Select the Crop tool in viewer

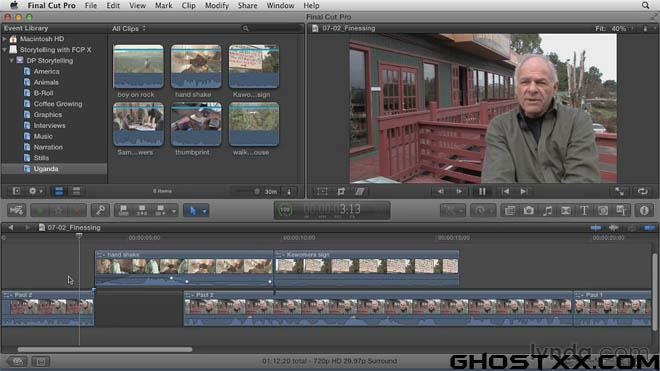[341, 191]
